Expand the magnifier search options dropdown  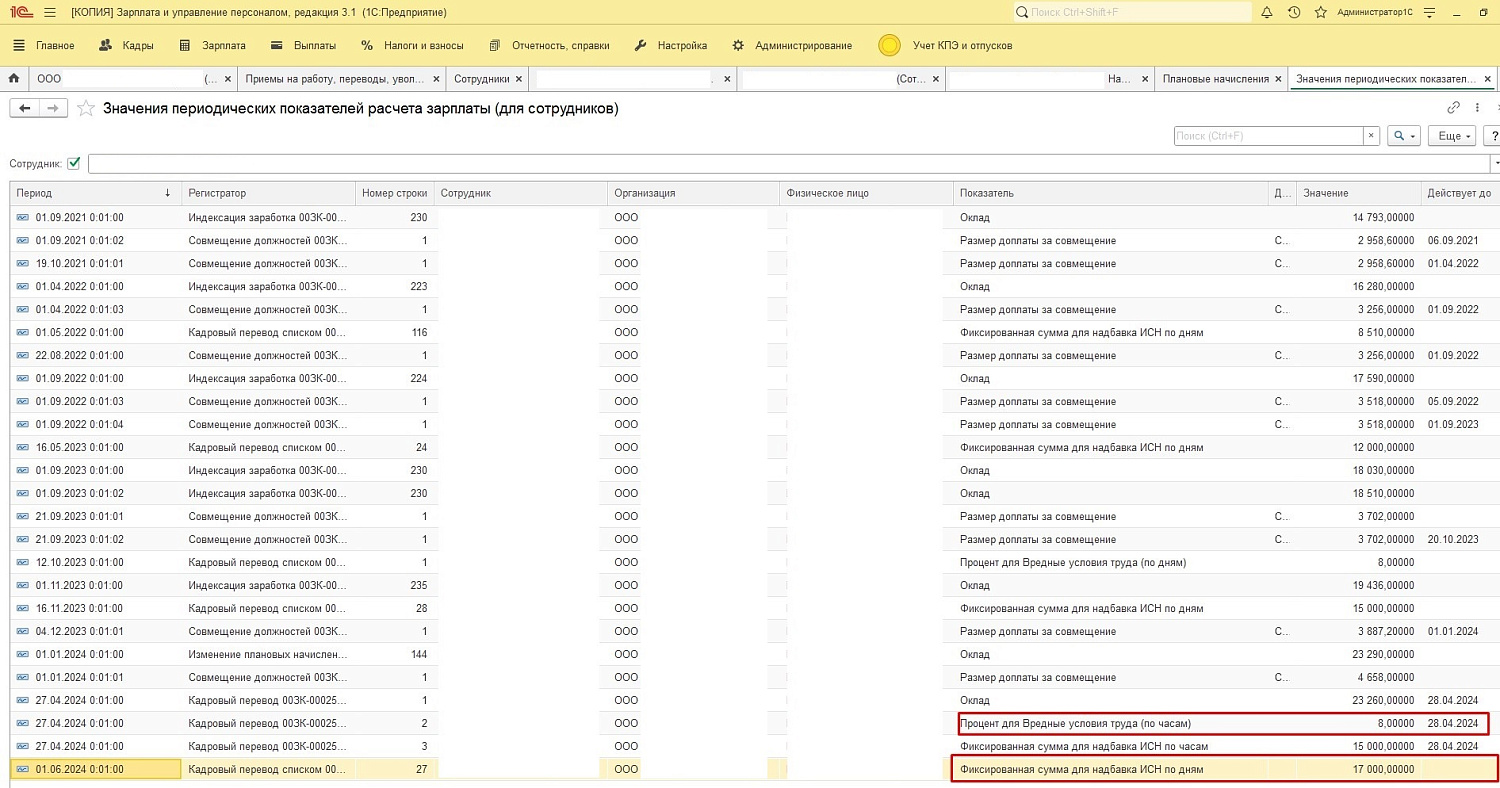coord(1405,136)
